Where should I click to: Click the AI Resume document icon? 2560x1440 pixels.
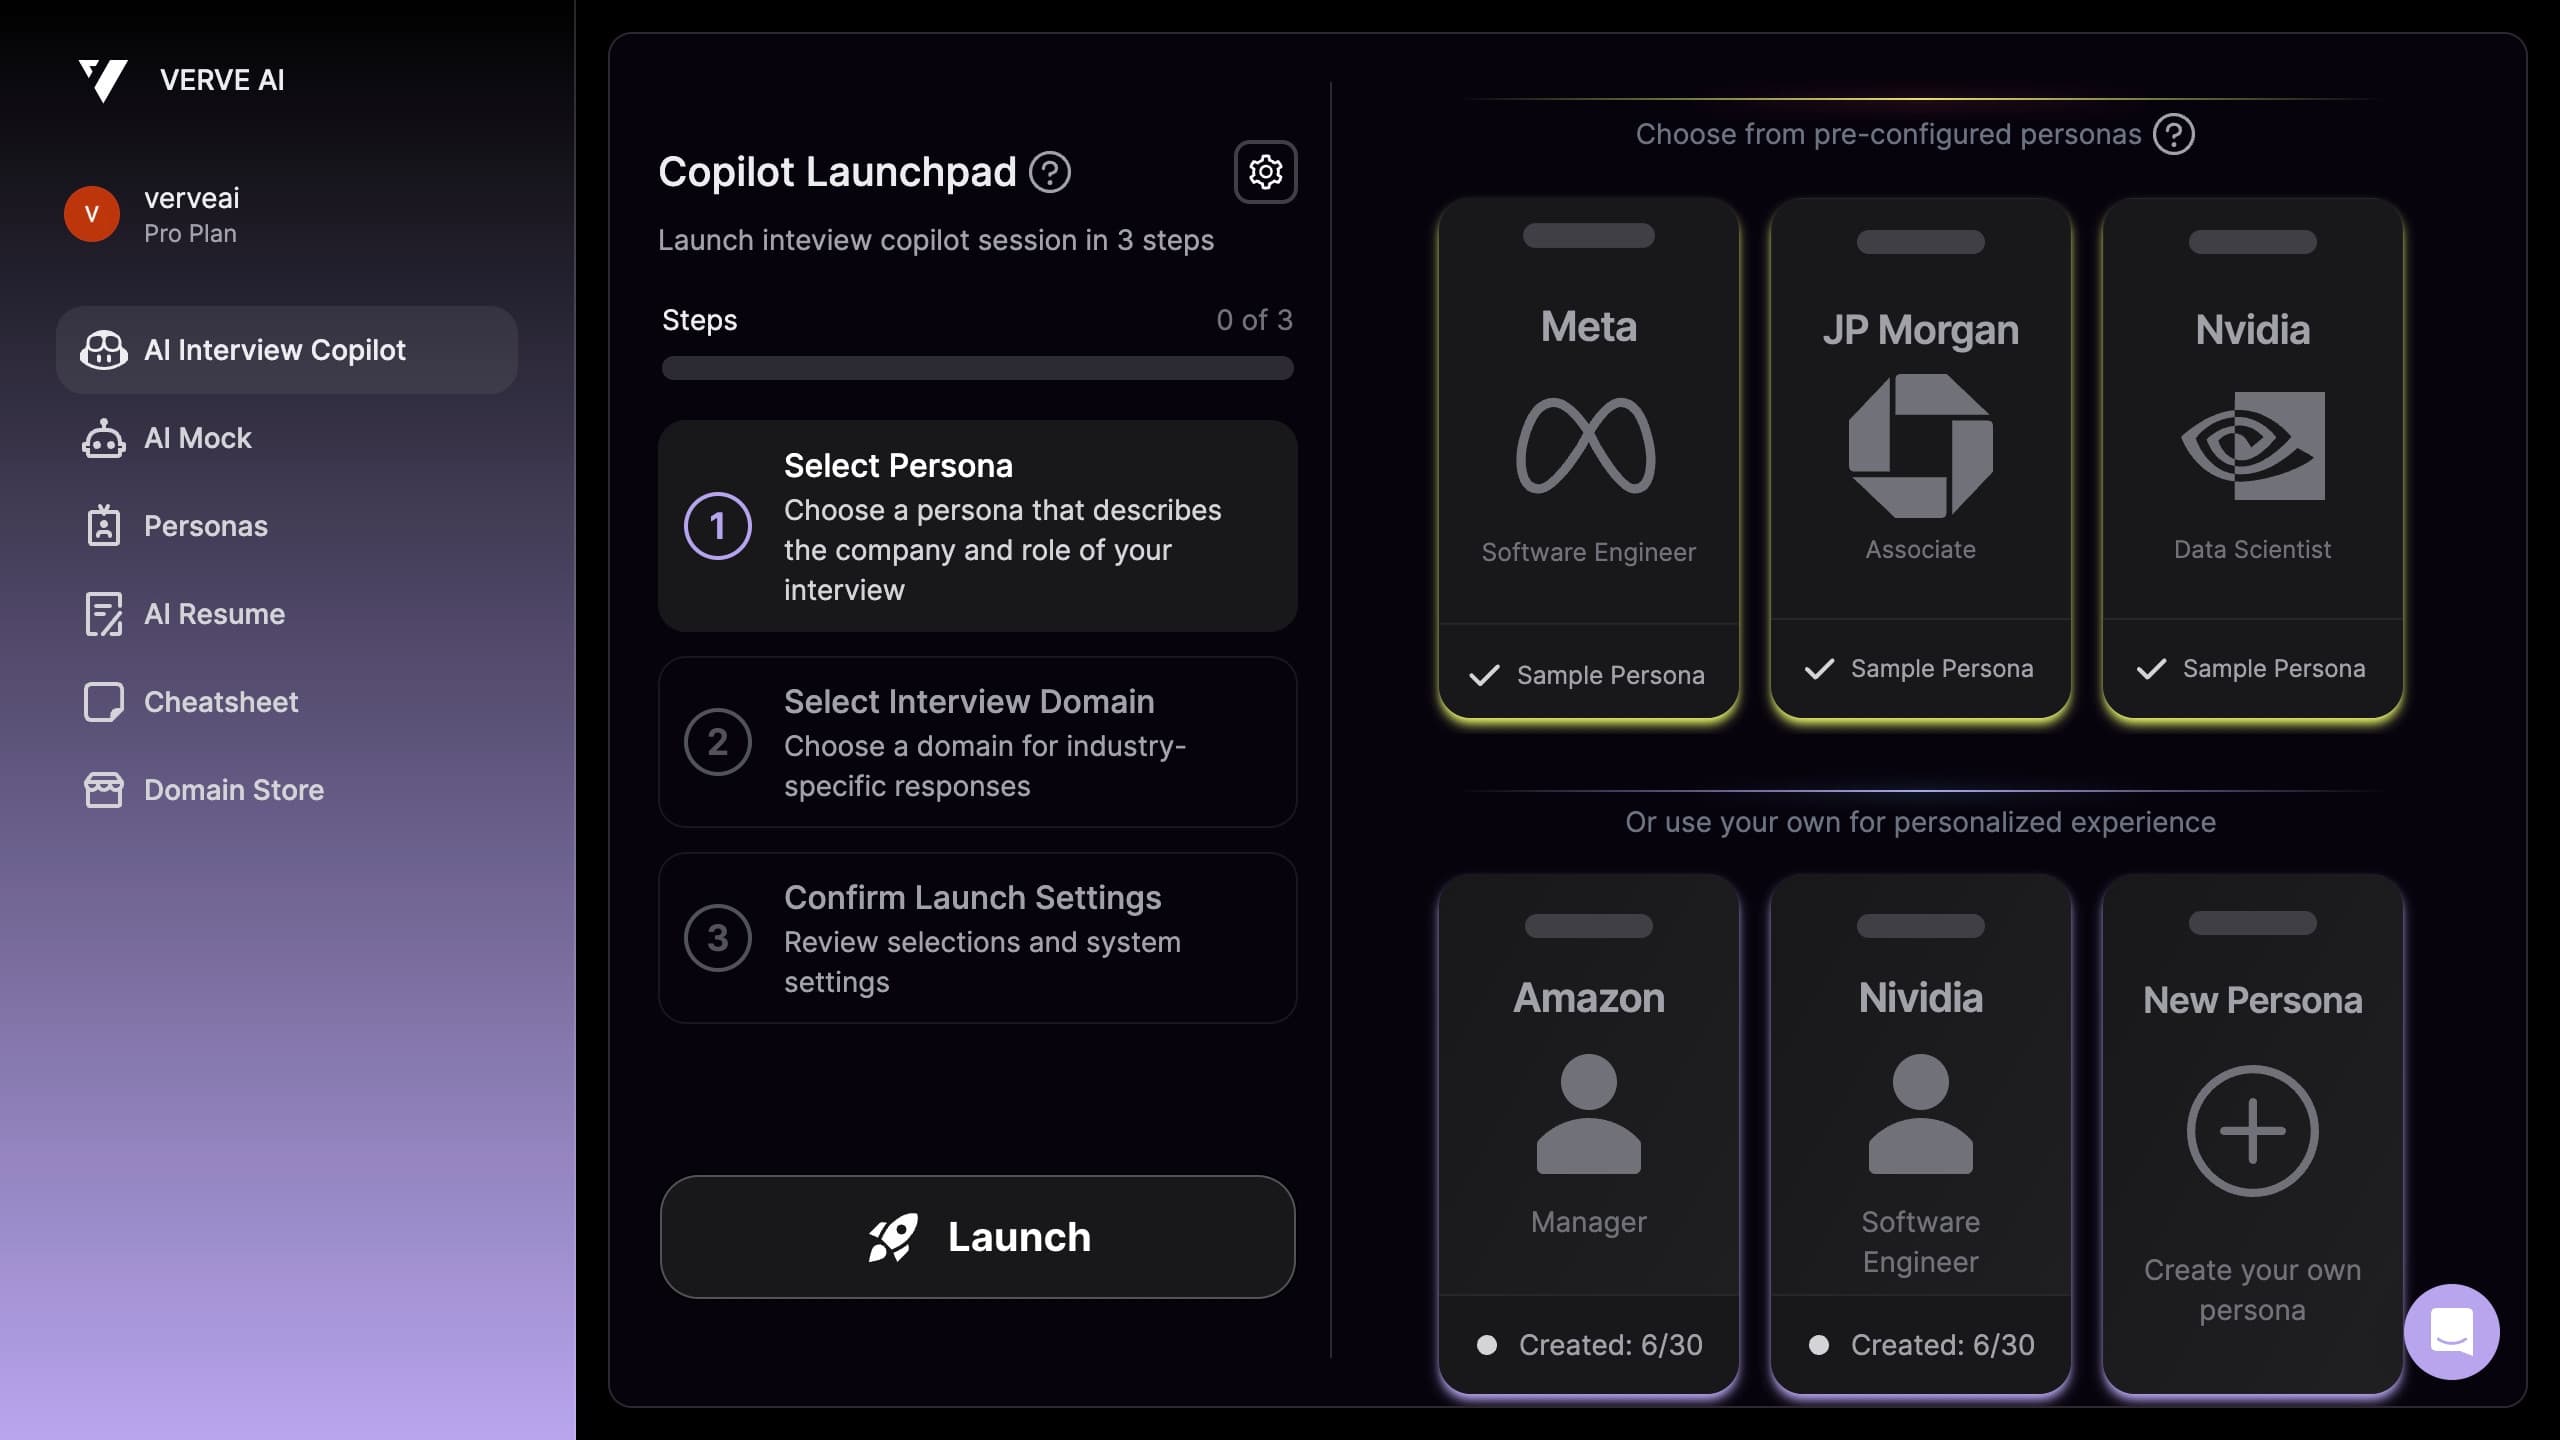pos(104,614)
